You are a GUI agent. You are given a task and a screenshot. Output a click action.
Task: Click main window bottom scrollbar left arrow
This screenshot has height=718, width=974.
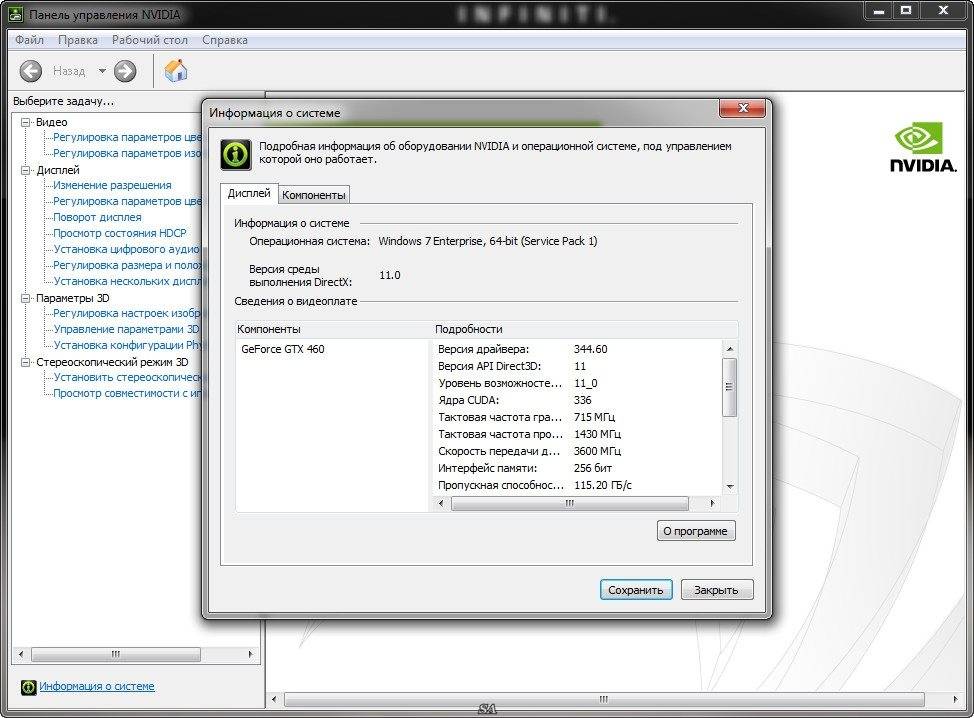coord(275,700)
